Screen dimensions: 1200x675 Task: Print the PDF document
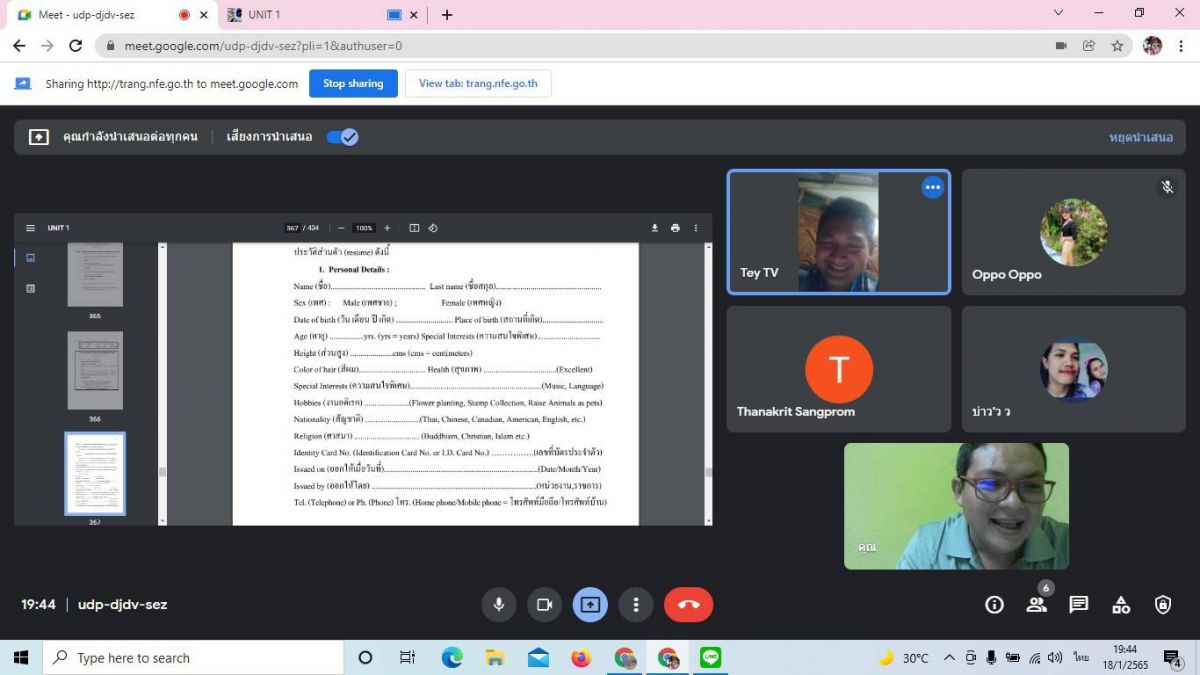click(675, 228)
